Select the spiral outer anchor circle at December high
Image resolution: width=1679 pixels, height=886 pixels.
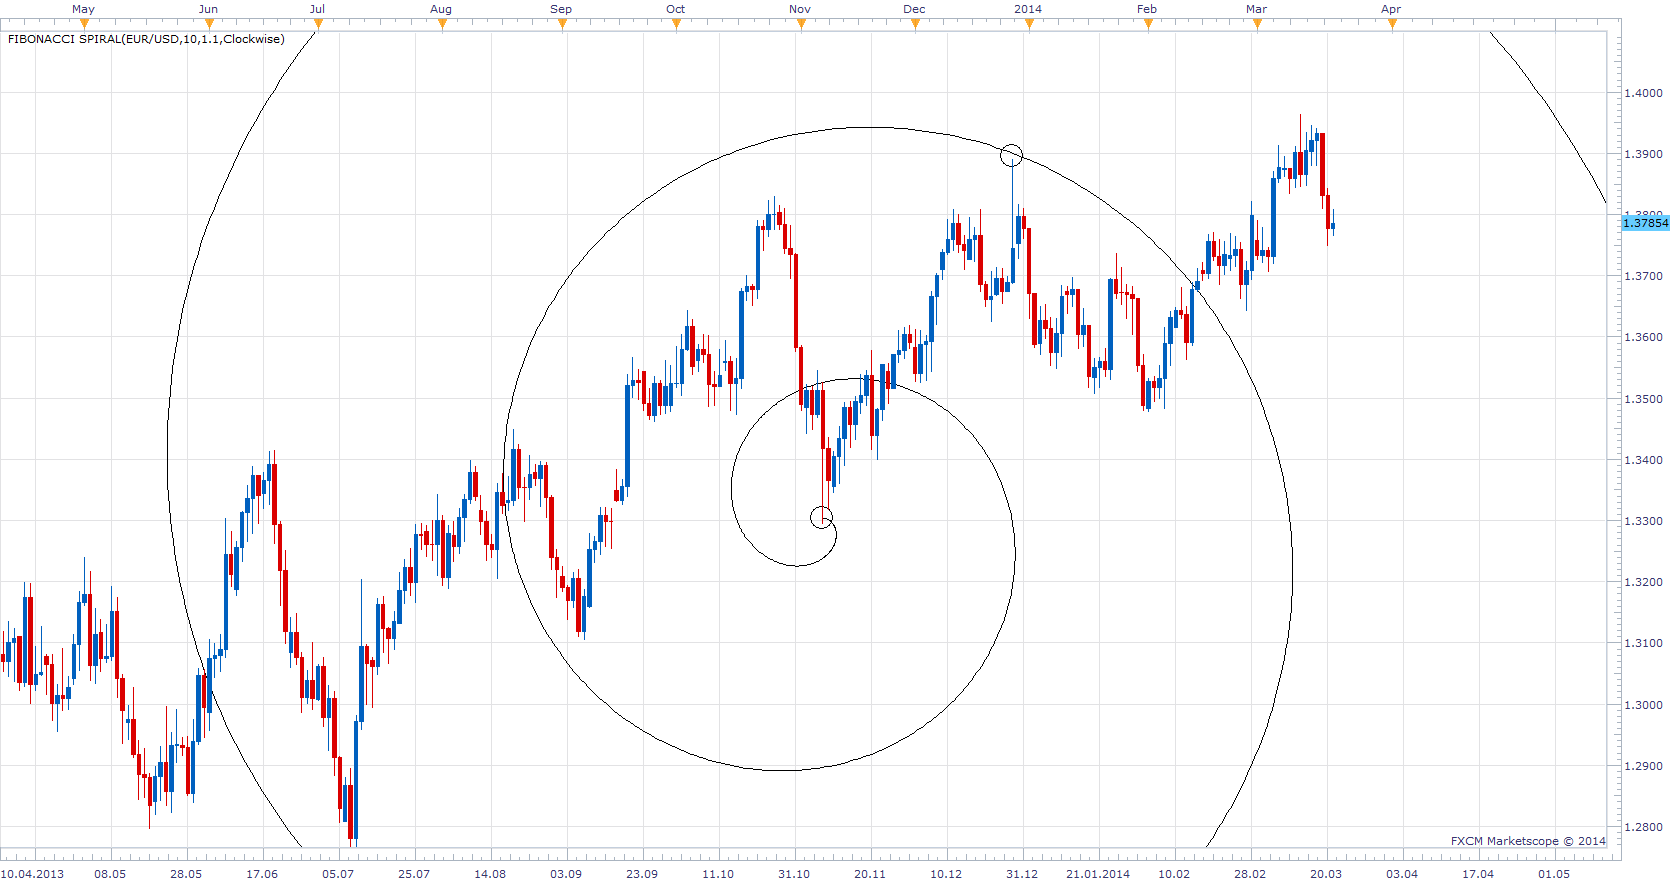pyautogui.click(x=1012, y=155)
